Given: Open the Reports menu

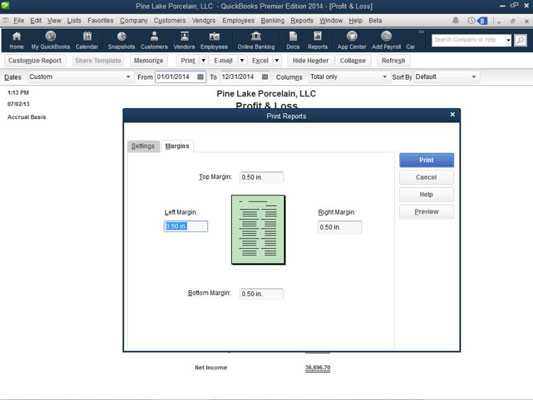Looking at the screenshot, I should 302,20.
